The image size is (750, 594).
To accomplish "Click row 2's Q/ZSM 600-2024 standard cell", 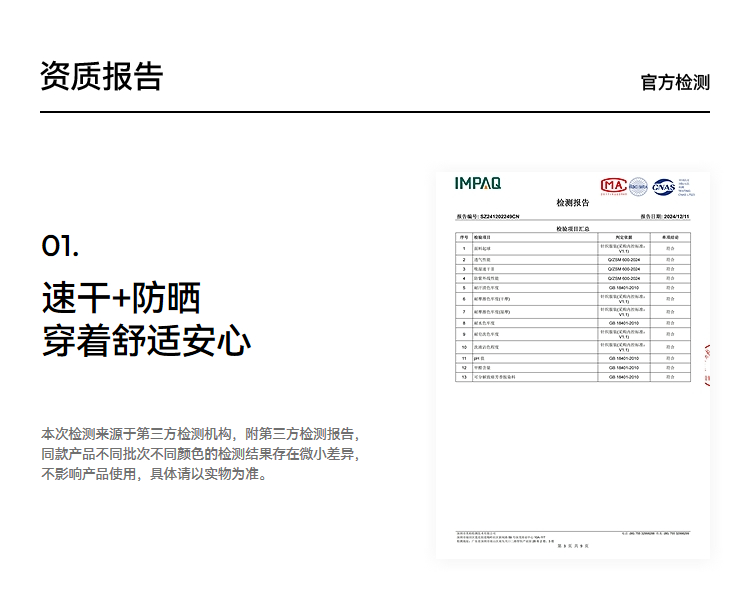I will coord(623,258).
